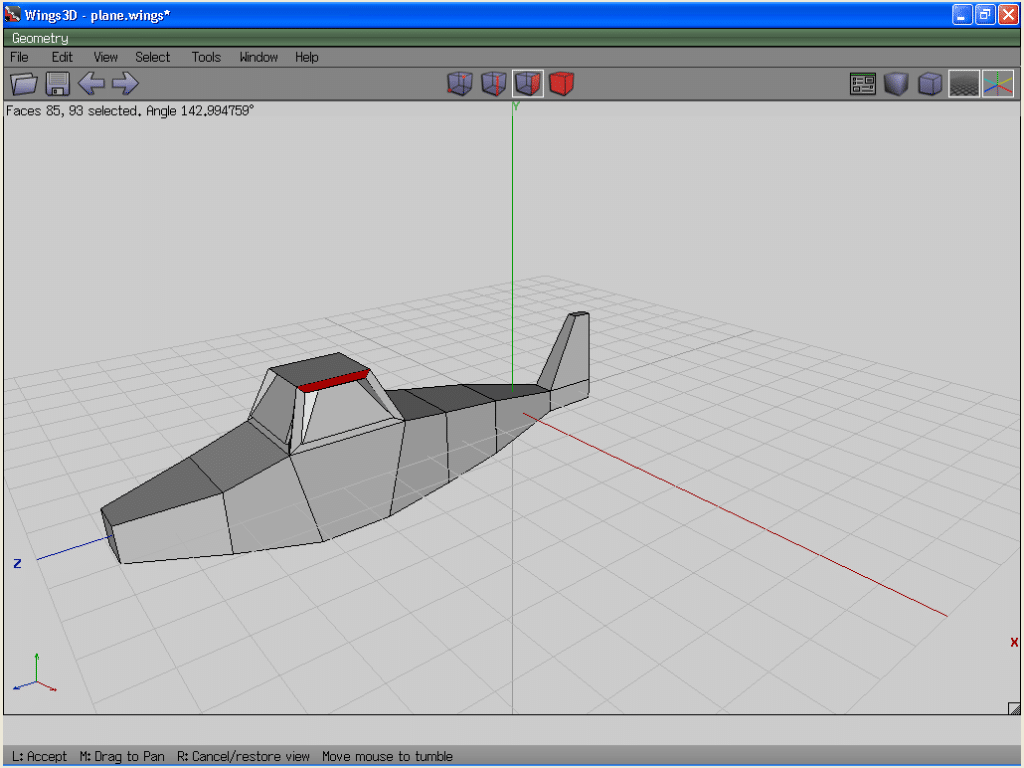Expand the View menu

tap(105, 57)
